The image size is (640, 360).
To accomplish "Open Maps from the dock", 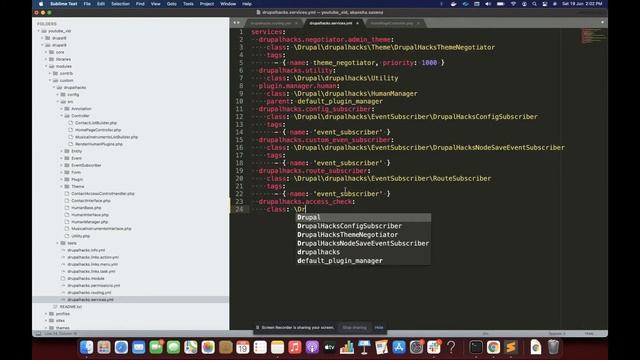I will pos(191,347).
